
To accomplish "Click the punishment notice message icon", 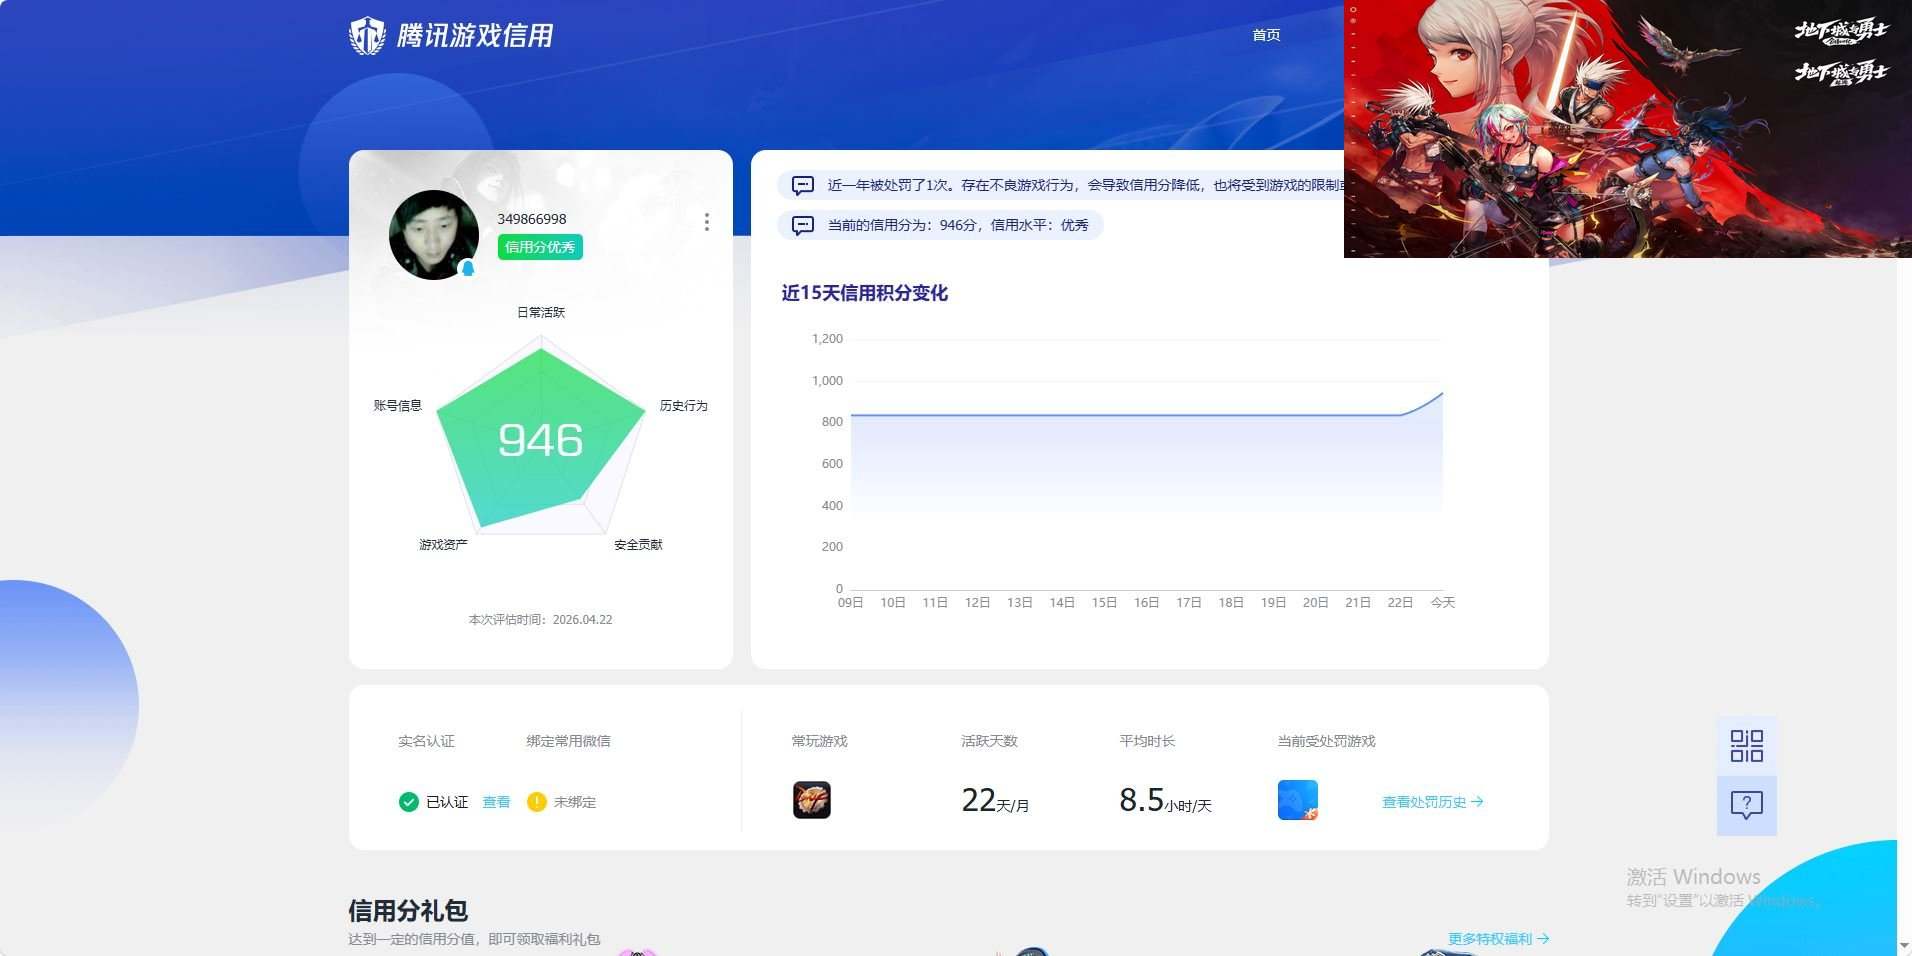I will (802, 185).
